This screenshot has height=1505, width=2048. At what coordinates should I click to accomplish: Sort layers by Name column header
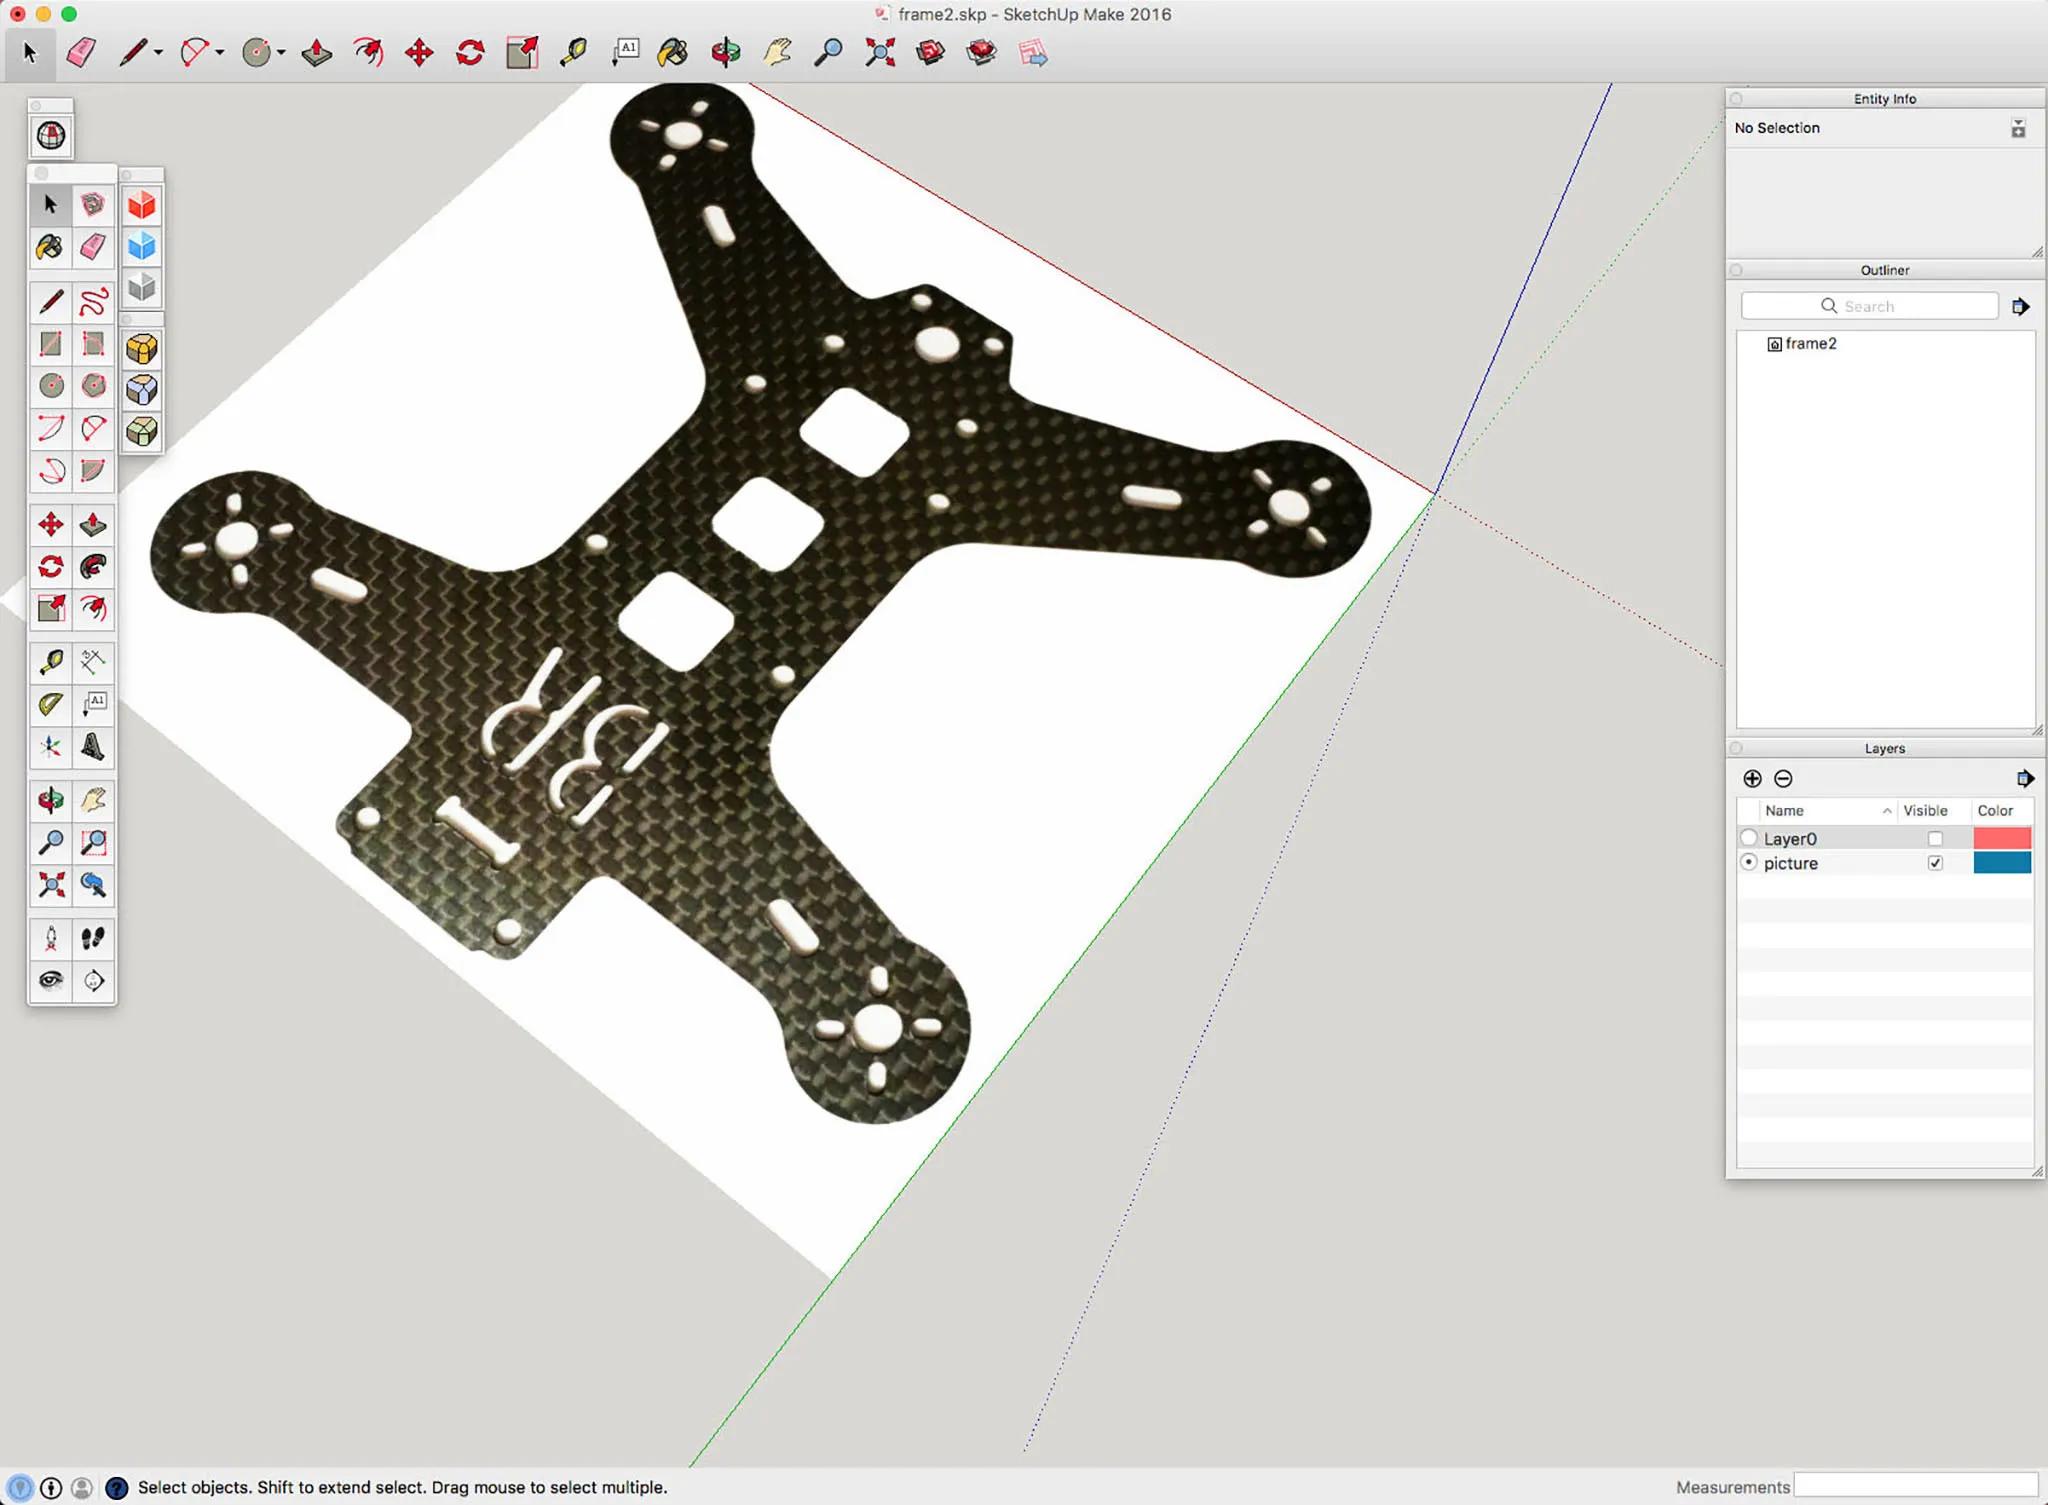pyautogui.click(x=1784, y=811)
